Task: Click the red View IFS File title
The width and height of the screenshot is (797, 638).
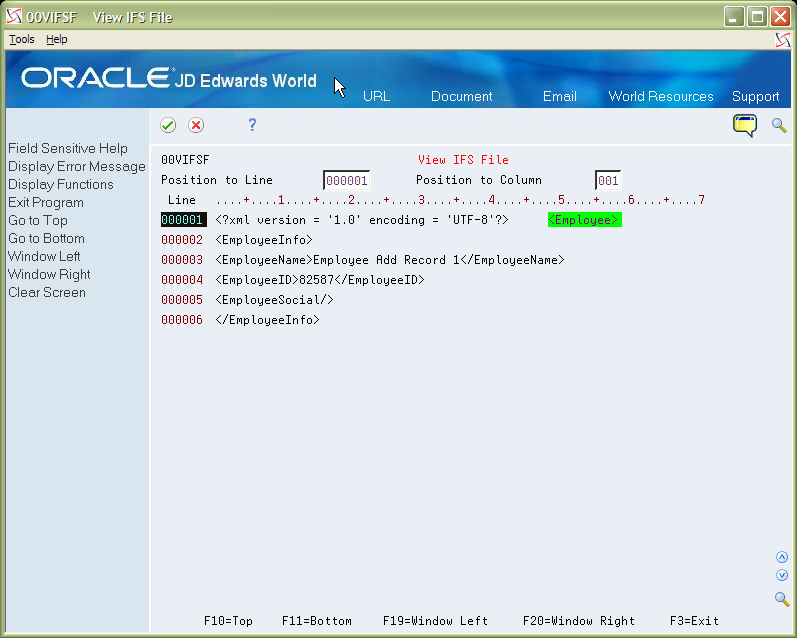Action: [x=463, y=160]
